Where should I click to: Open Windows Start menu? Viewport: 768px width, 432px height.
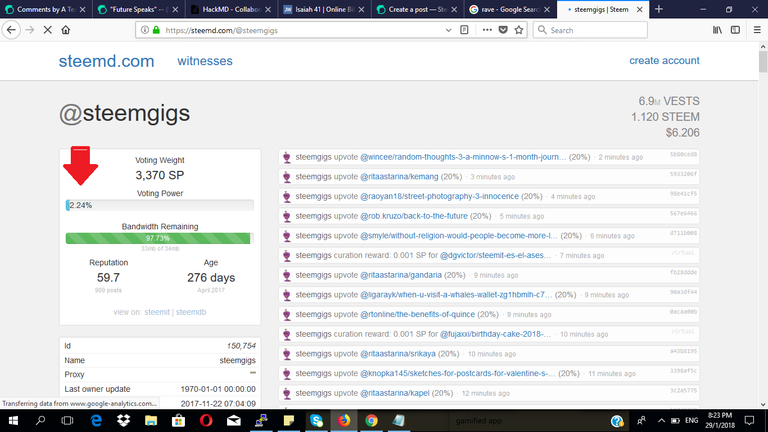coord(13,420)
